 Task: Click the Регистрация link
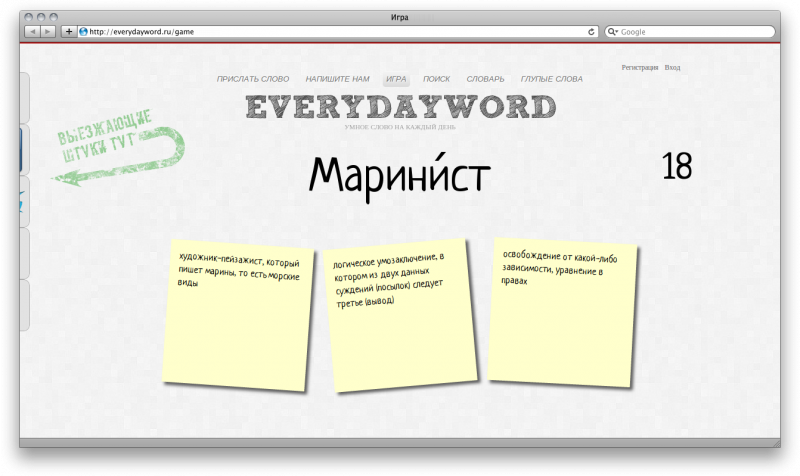tap(639, 67)
